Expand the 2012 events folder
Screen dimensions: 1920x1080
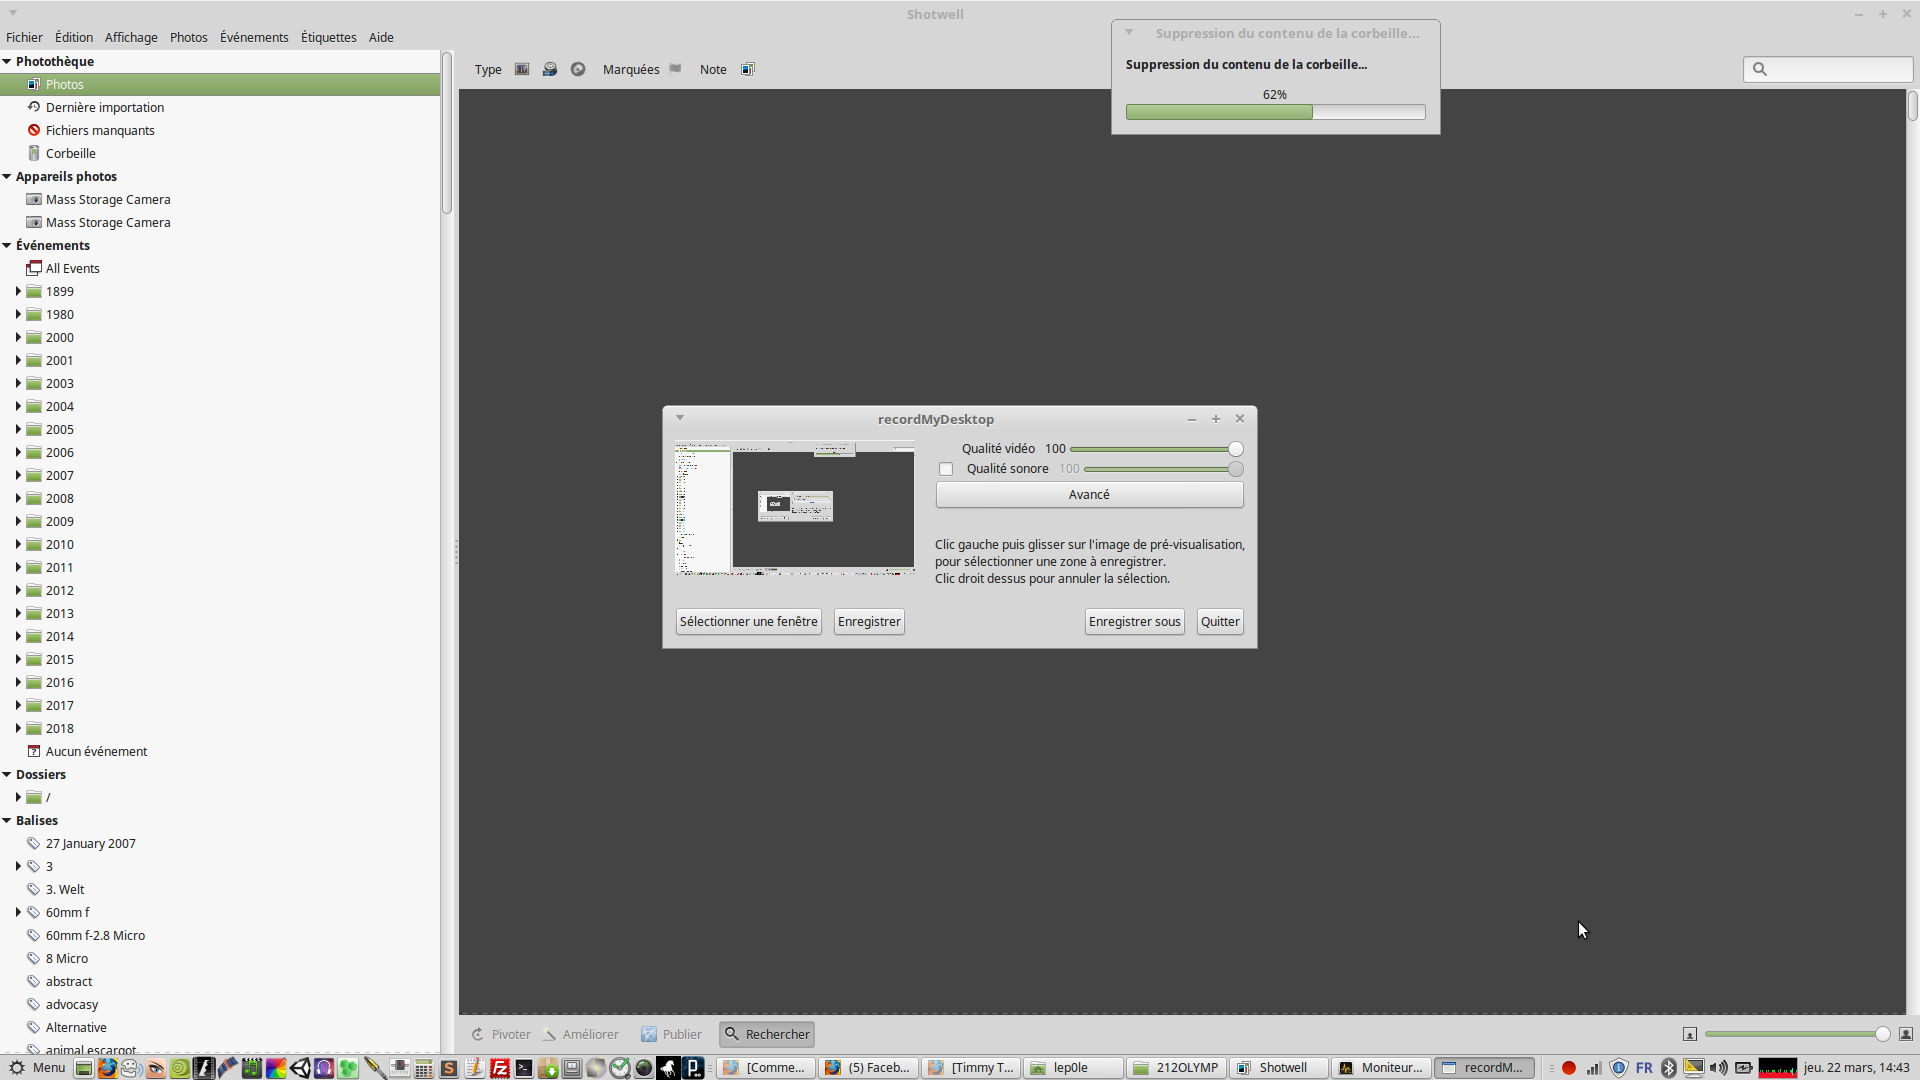18,590
